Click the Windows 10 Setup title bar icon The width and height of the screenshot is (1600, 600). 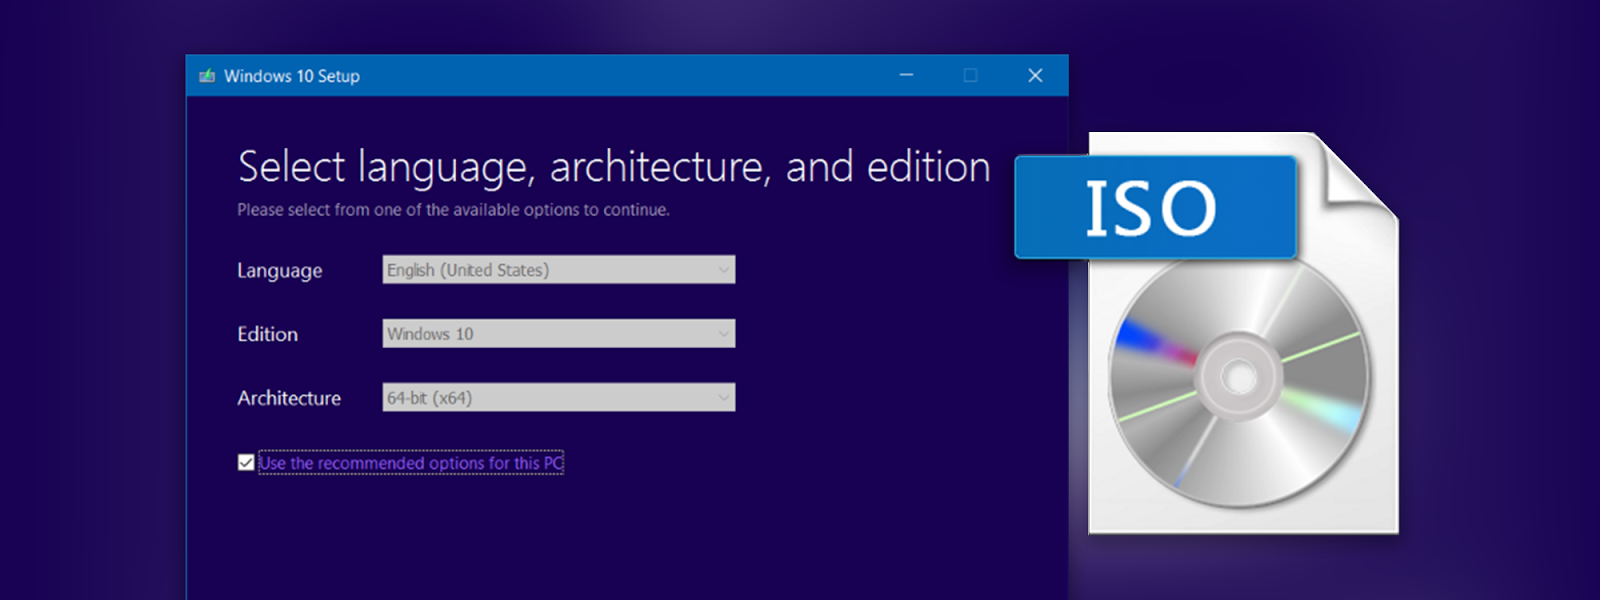207,76
